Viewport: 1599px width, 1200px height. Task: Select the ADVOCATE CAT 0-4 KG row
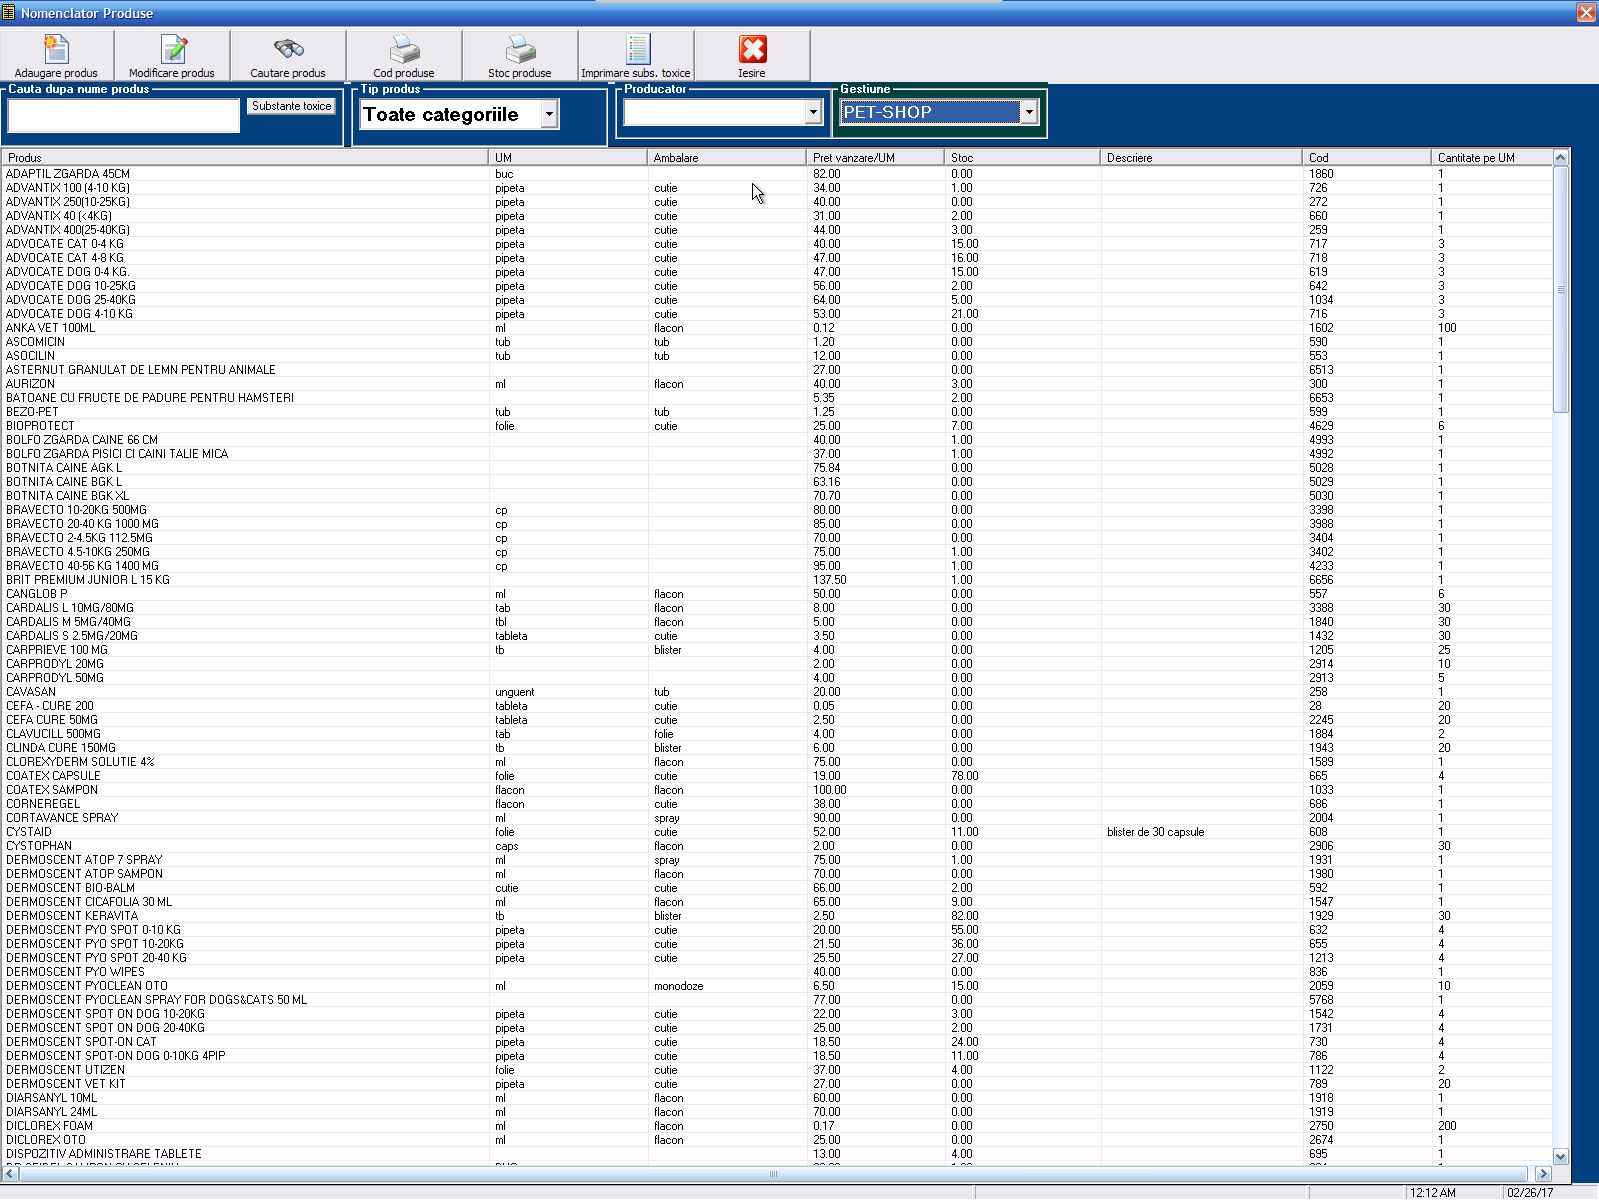(776, 244)
